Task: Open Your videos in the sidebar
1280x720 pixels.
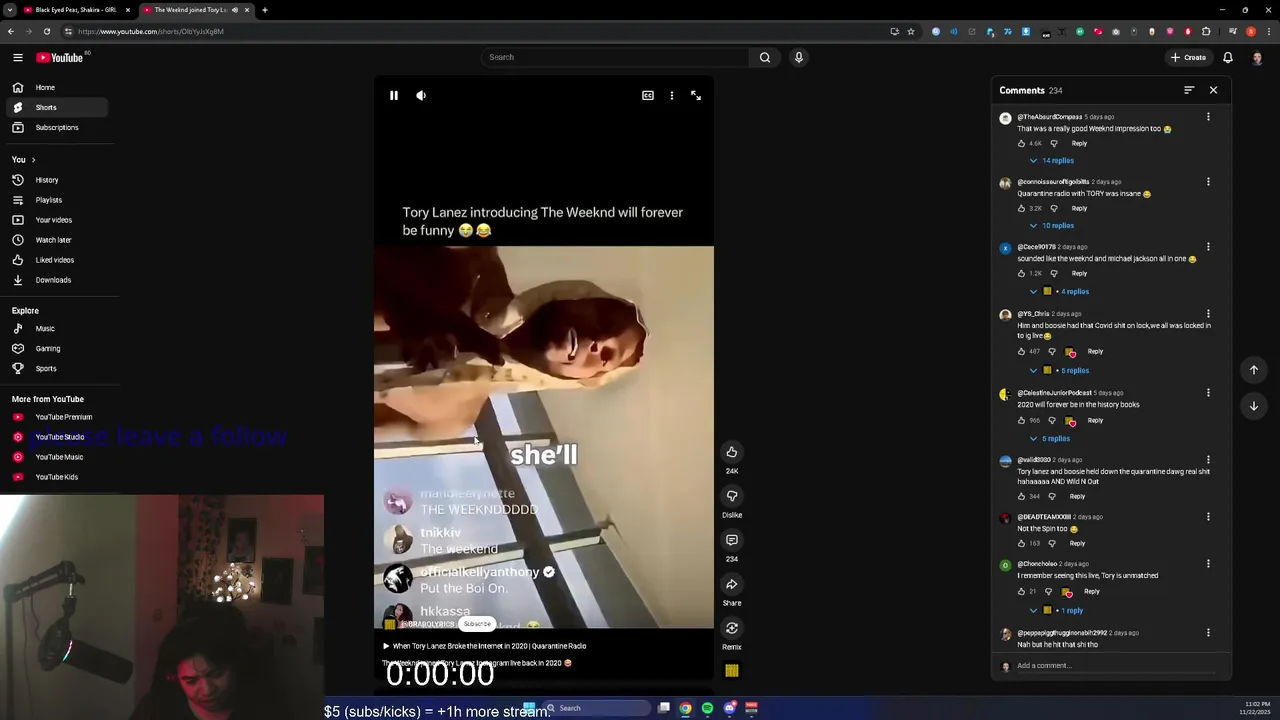Action: [55, 220]
